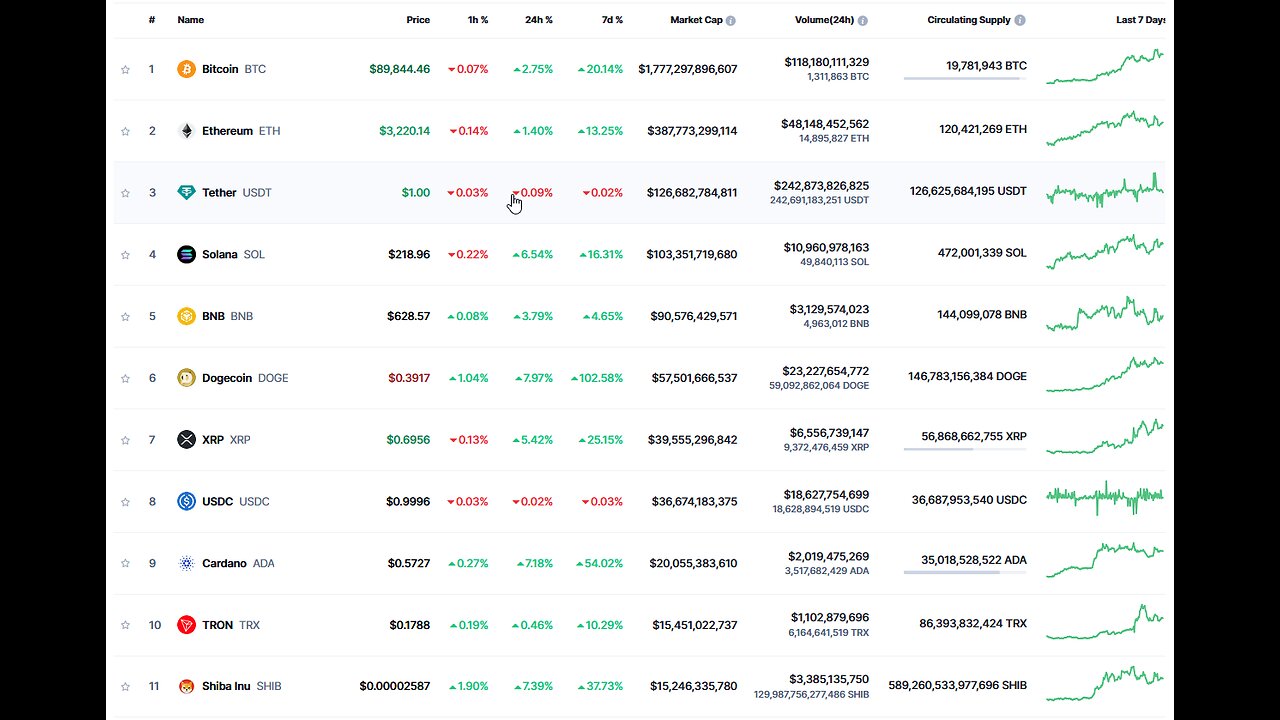Sort by Volume(24h) column header
The height and width of the screenshot is (720, 1280).
[825, 20]
